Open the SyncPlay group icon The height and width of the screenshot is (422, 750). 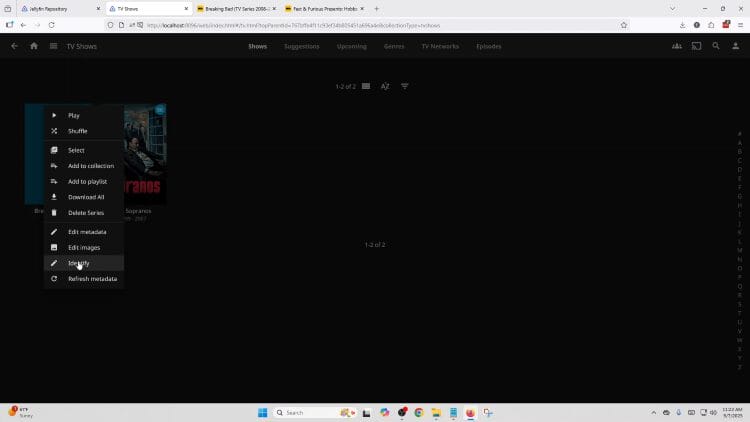coord(677,46)
